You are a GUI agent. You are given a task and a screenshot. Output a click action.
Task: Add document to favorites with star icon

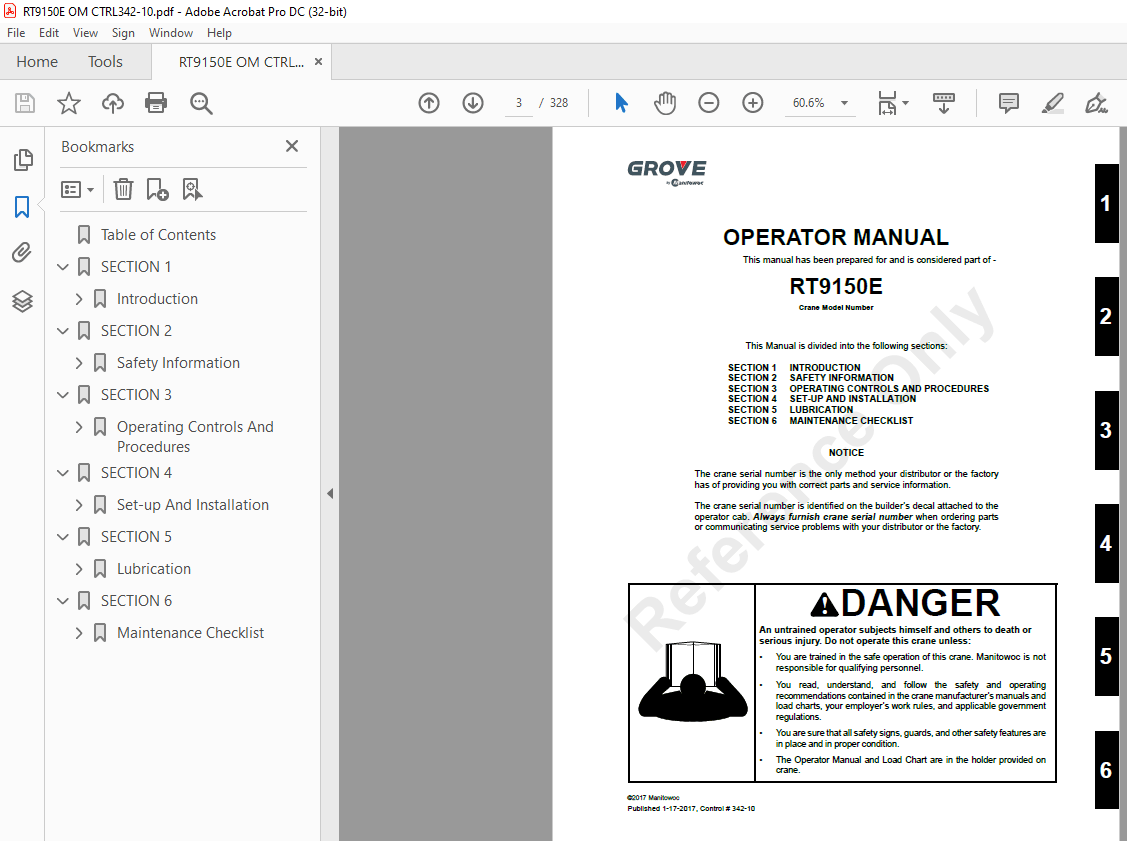[68, 103]
